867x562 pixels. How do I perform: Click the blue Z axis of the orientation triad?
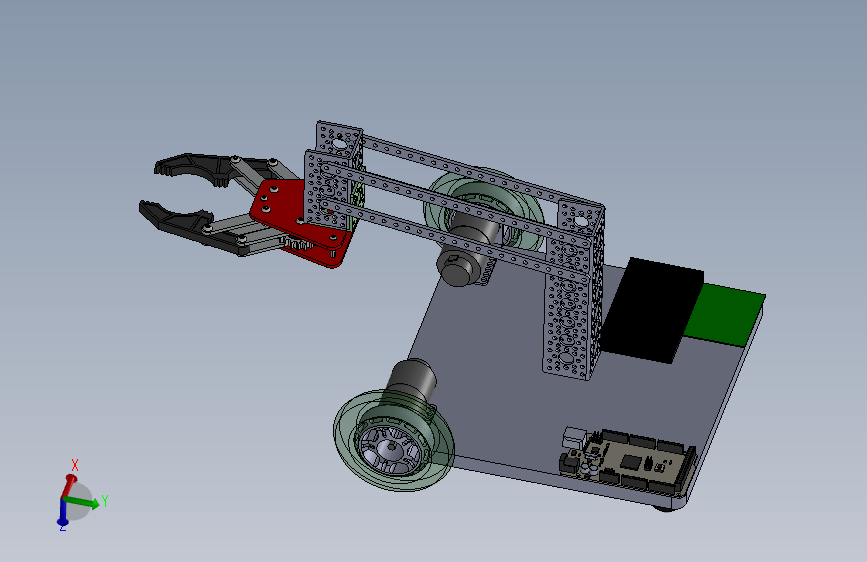point(62,512)
